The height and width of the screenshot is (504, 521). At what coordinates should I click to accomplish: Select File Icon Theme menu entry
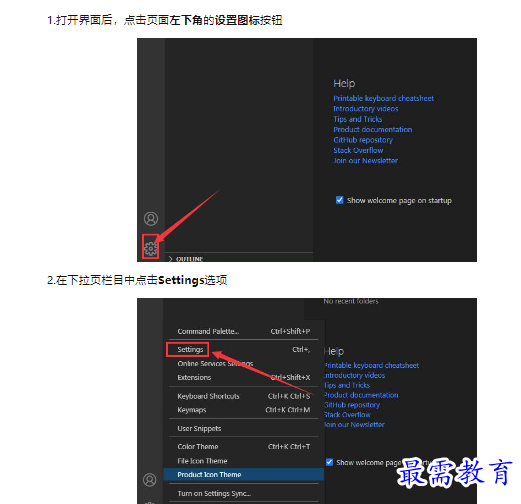click(x=244, y=461)
